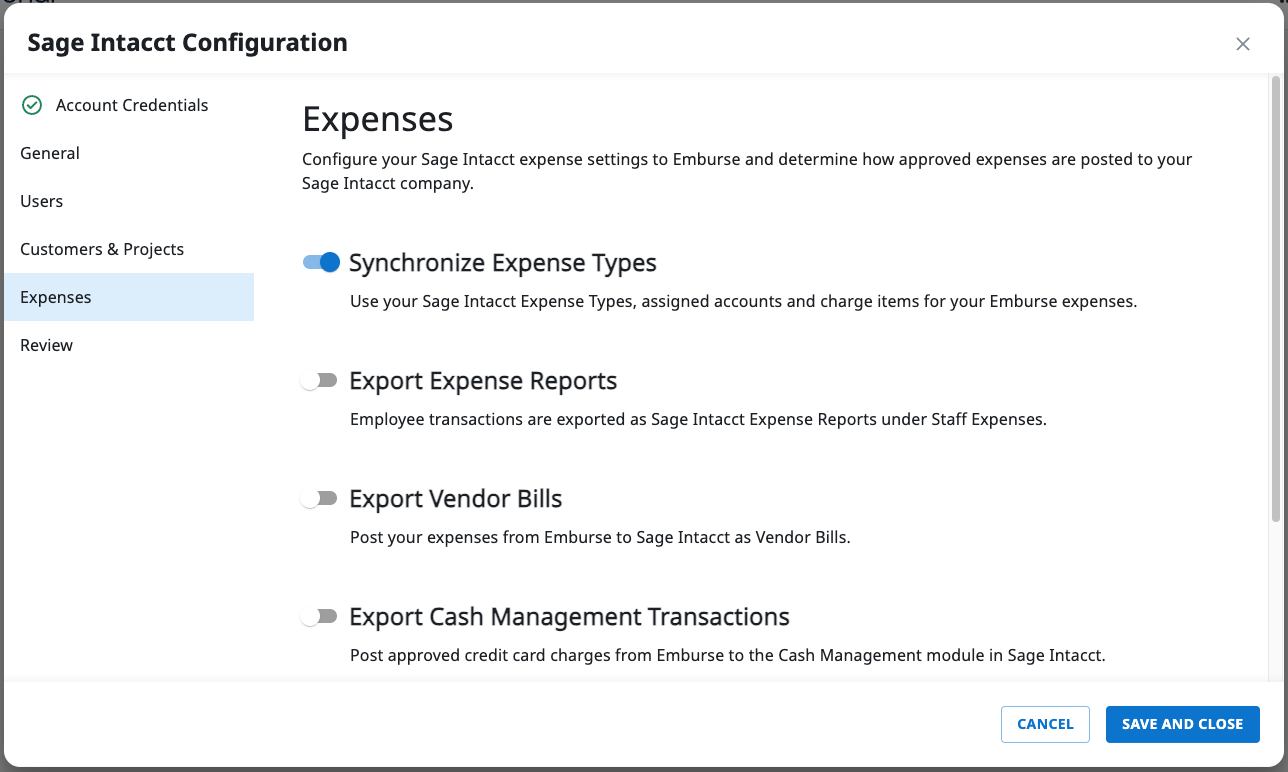Click the Sage Intacct Configuration title
This screenshot has width=1288, height=772.
(x=188, y=43)
